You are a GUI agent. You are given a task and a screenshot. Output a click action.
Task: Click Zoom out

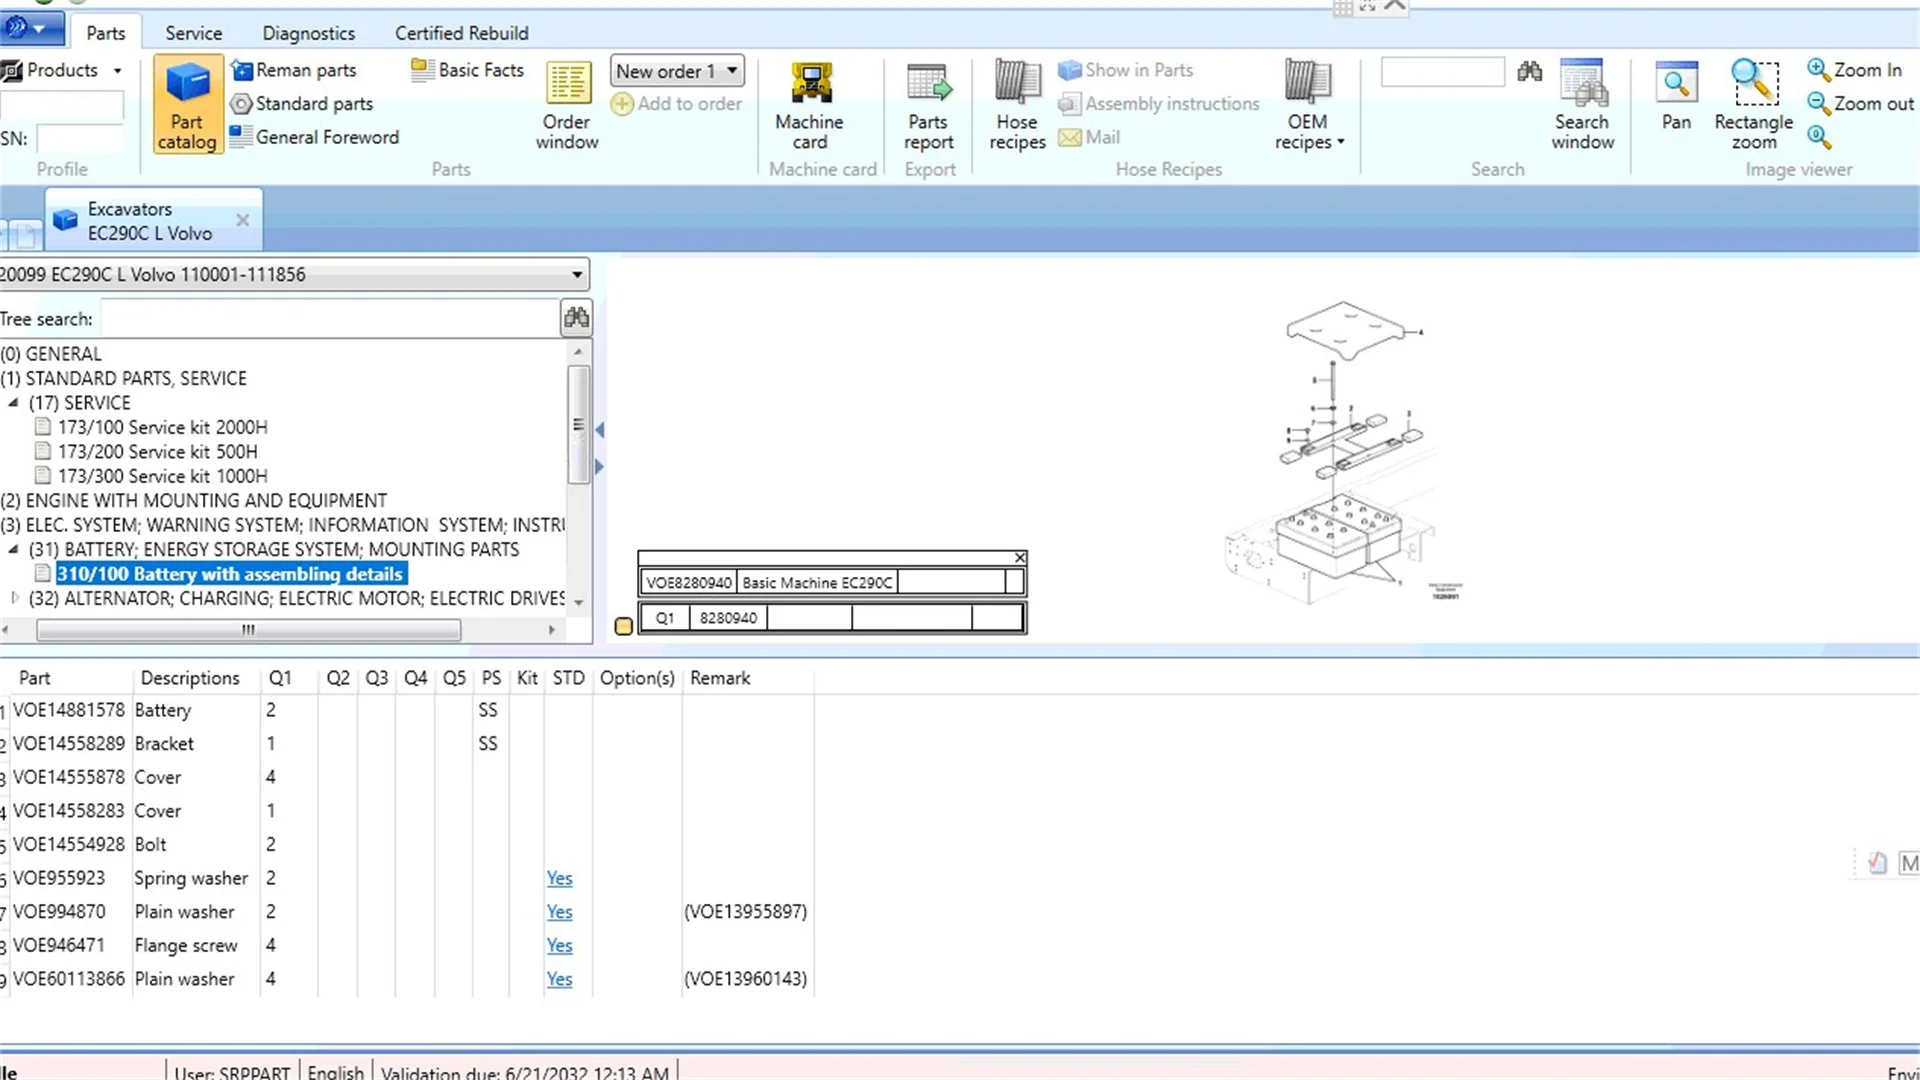tap(1860, 104)
